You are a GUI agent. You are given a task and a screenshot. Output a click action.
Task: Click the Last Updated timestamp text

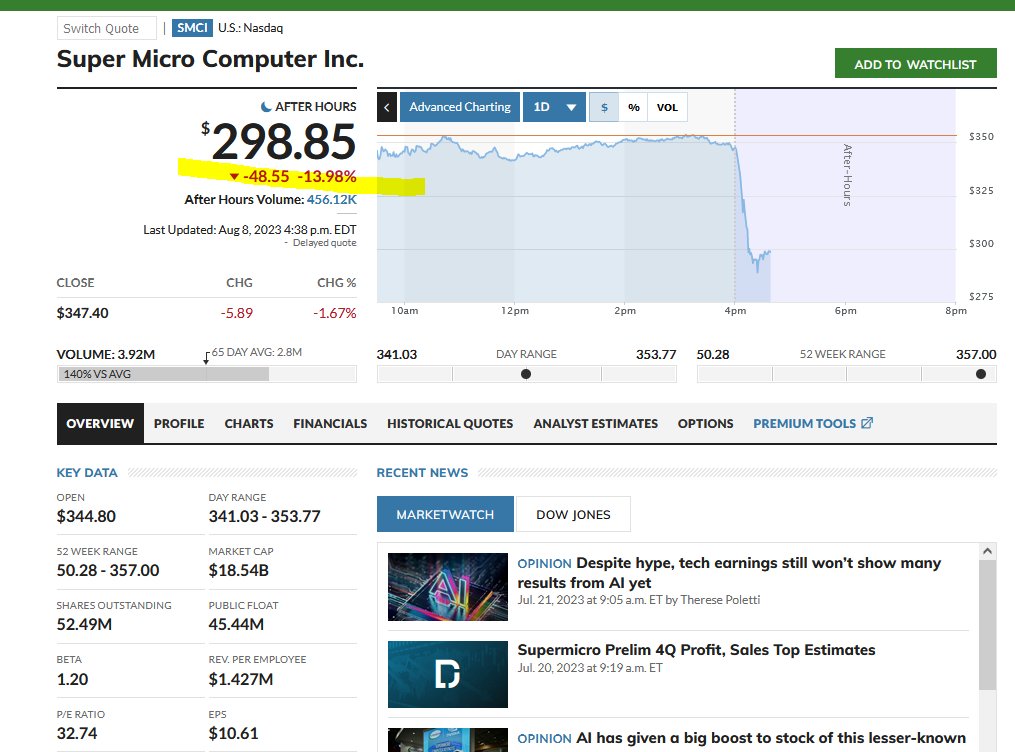(x=249, y=230)
